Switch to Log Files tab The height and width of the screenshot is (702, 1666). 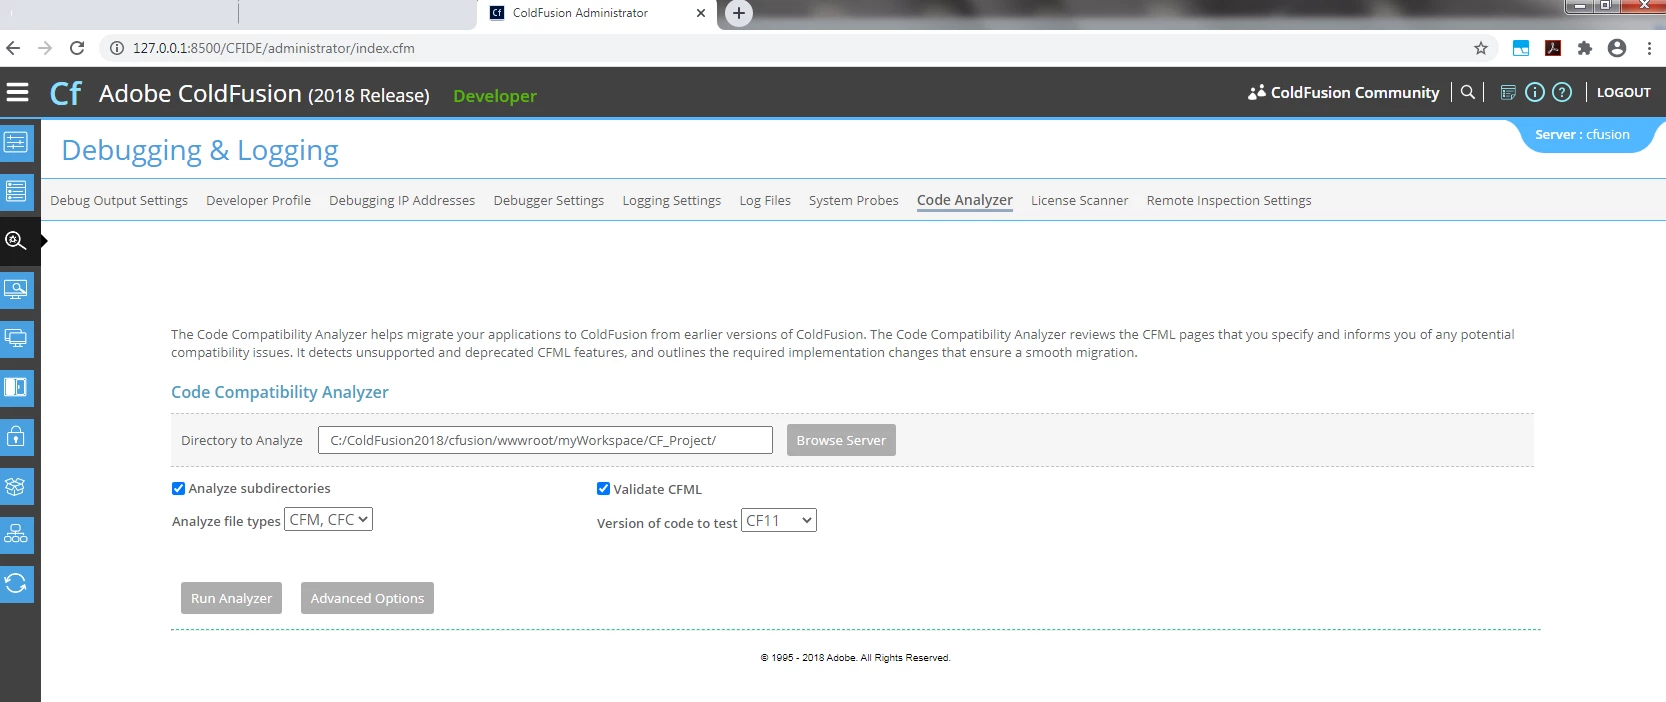click(765, 200)
